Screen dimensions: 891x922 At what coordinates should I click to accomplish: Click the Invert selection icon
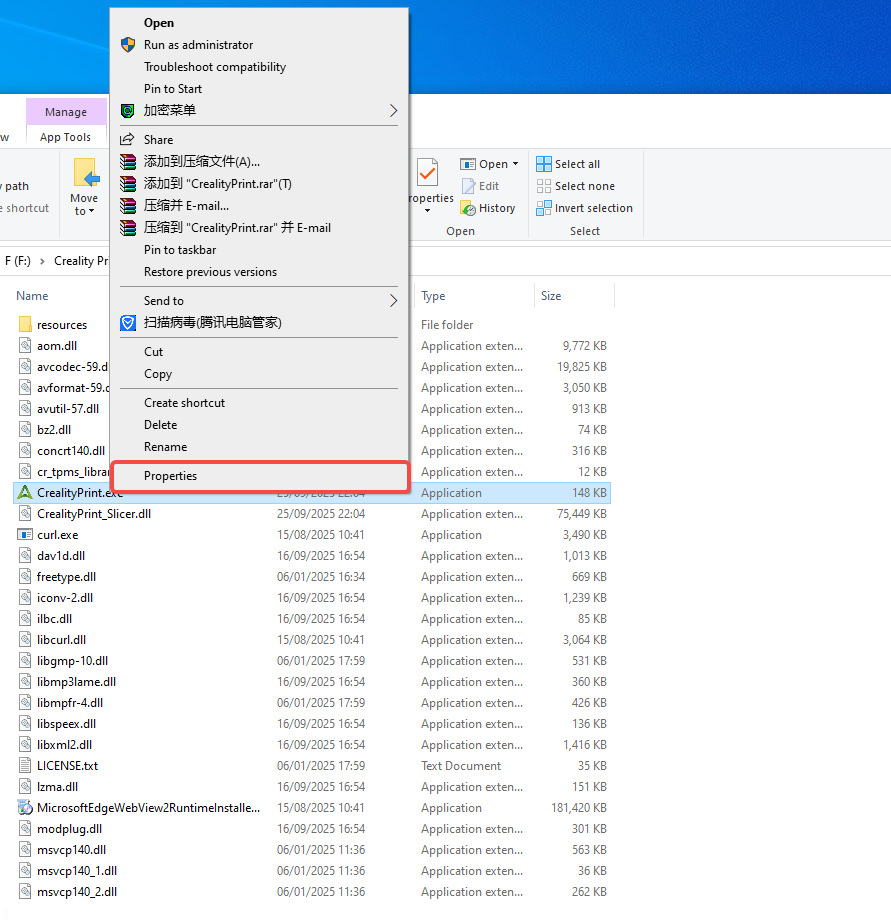pos(544,208)
